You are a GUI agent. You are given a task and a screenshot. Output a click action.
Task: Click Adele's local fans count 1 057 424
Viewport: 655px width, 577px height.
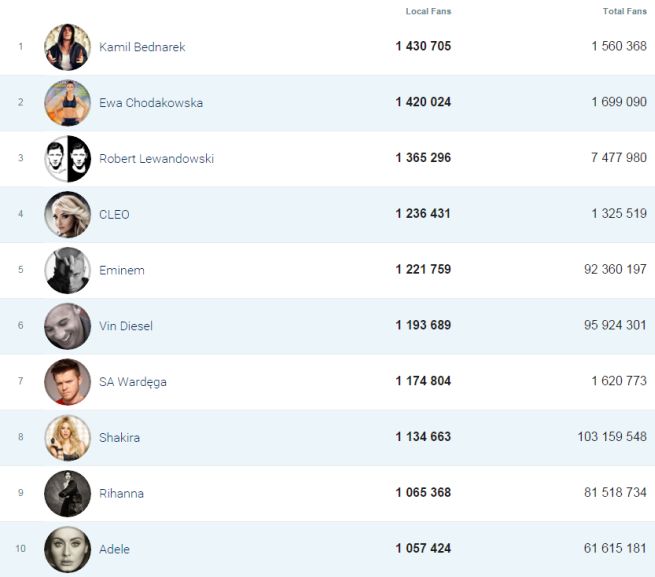click(423, 549)
